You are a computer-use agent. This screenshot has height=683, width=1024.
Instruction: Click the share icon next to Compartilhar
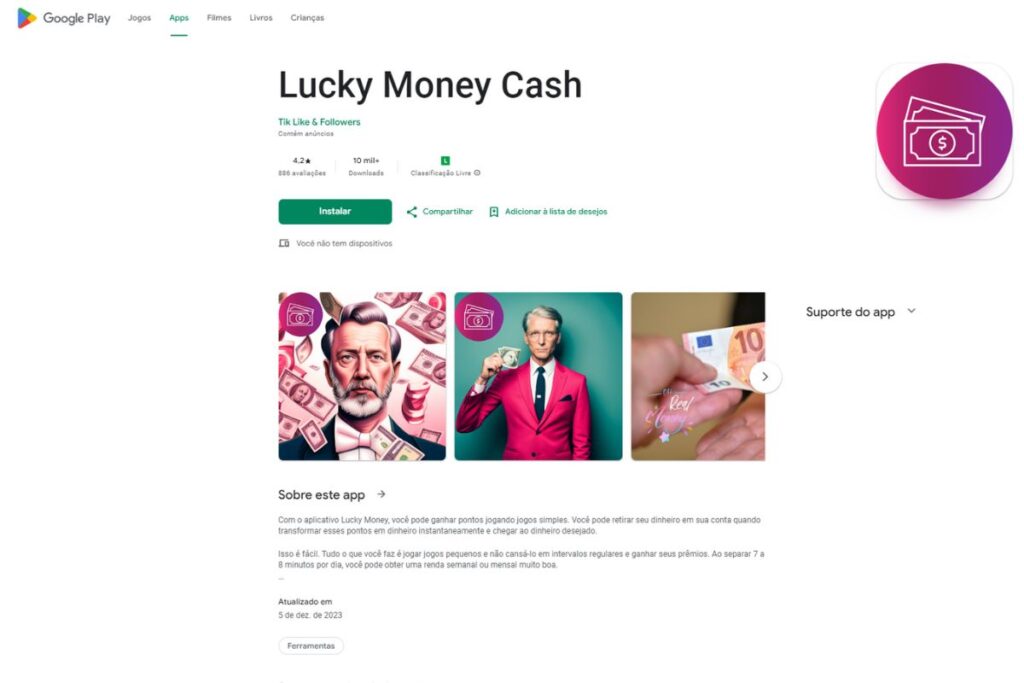click(411, 212)
